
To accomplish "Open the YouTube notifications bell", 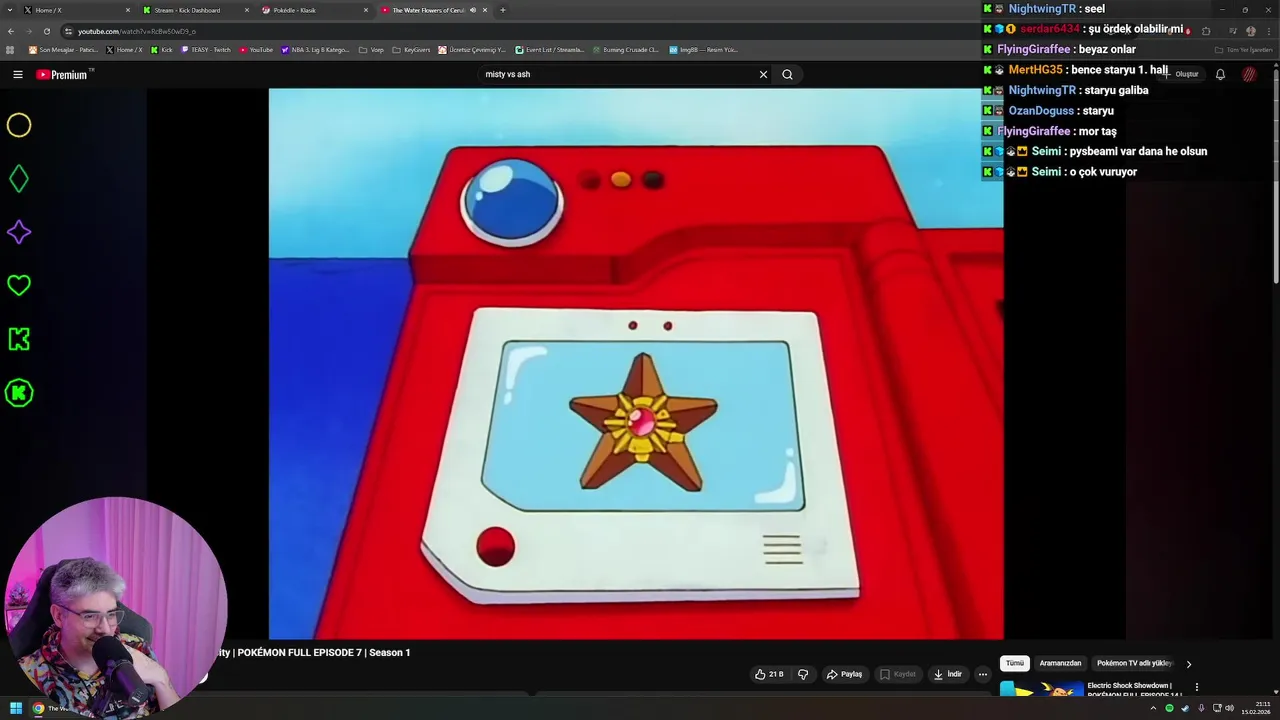I will [1220, 74].
